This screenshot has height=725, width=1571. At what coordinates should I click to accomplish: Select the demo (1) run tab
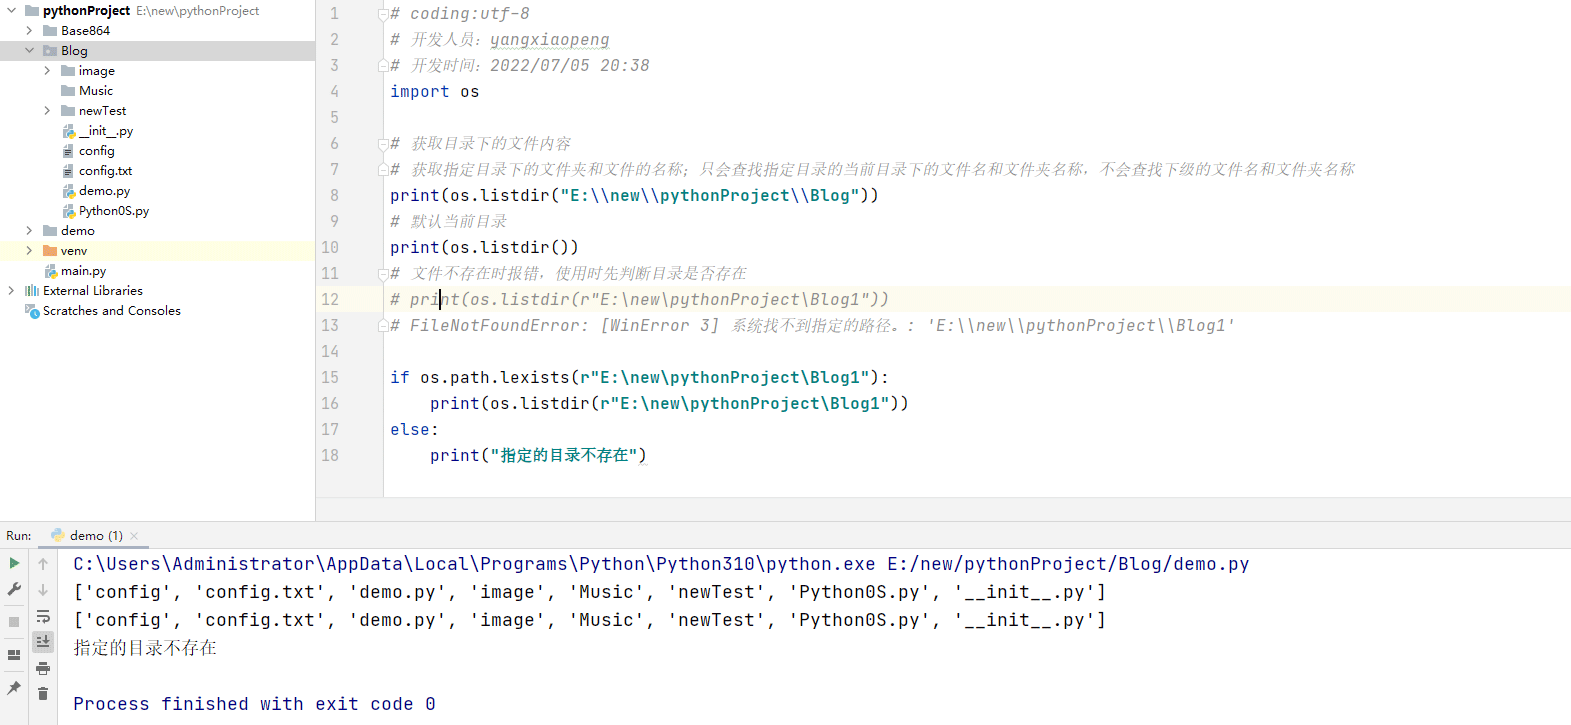tap(95, 535)
